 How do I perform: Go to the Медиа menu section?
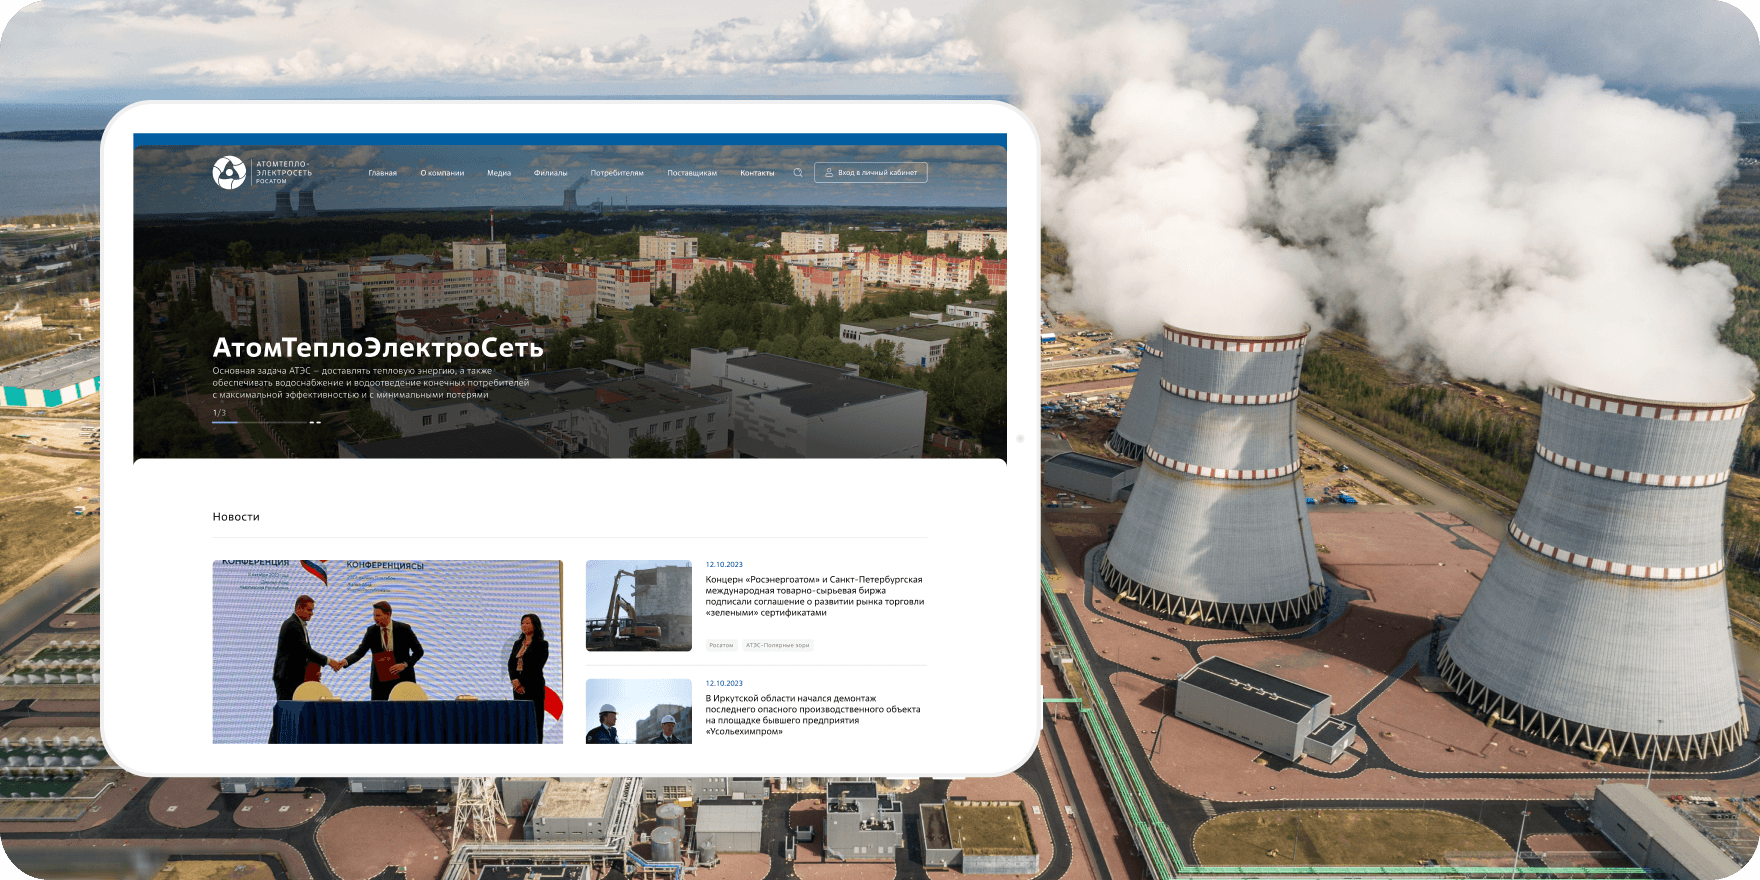[499, 173]
